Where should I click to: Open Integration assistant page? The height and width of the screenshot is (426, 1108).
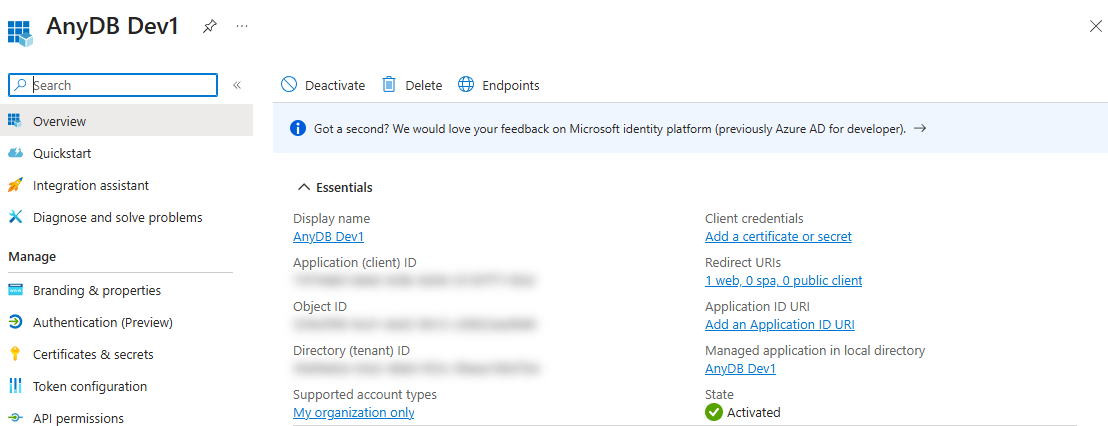[90, 185]
